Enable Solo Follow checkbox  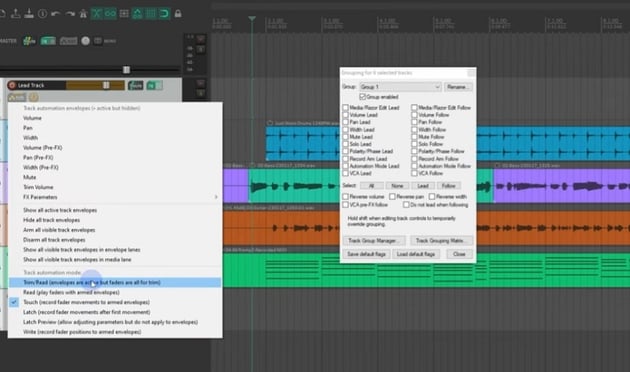click(414, 144)
